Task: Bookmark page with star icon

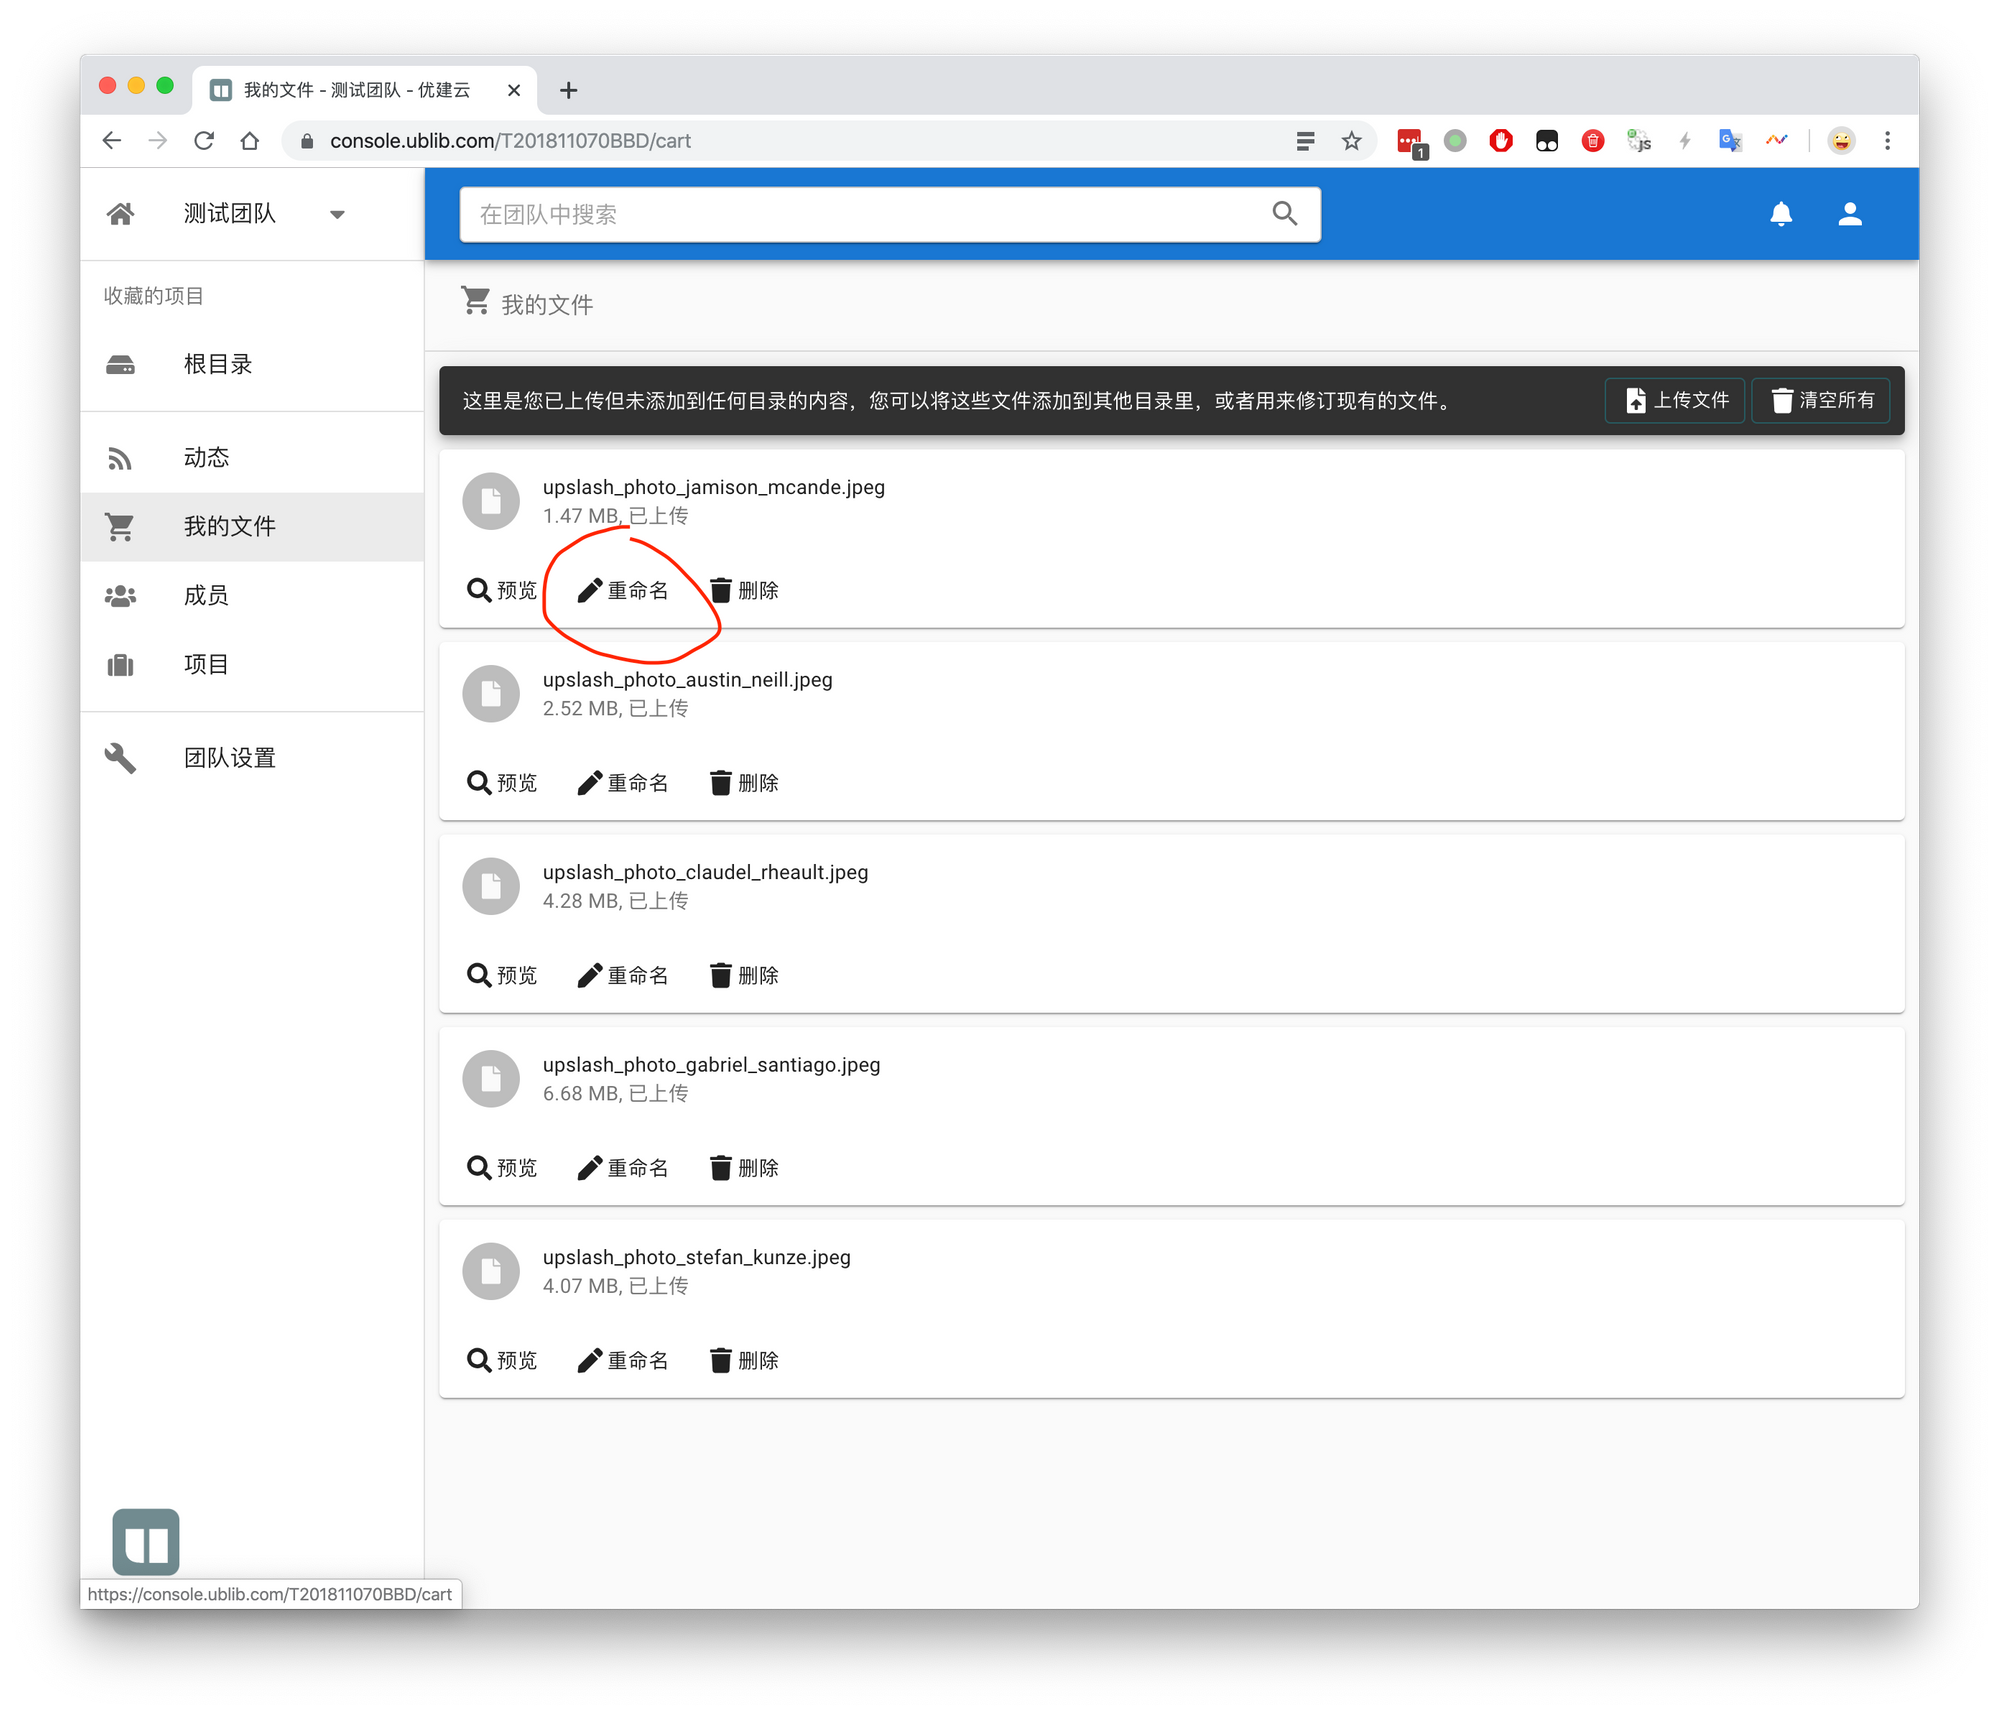Action: coord(1352,141)
